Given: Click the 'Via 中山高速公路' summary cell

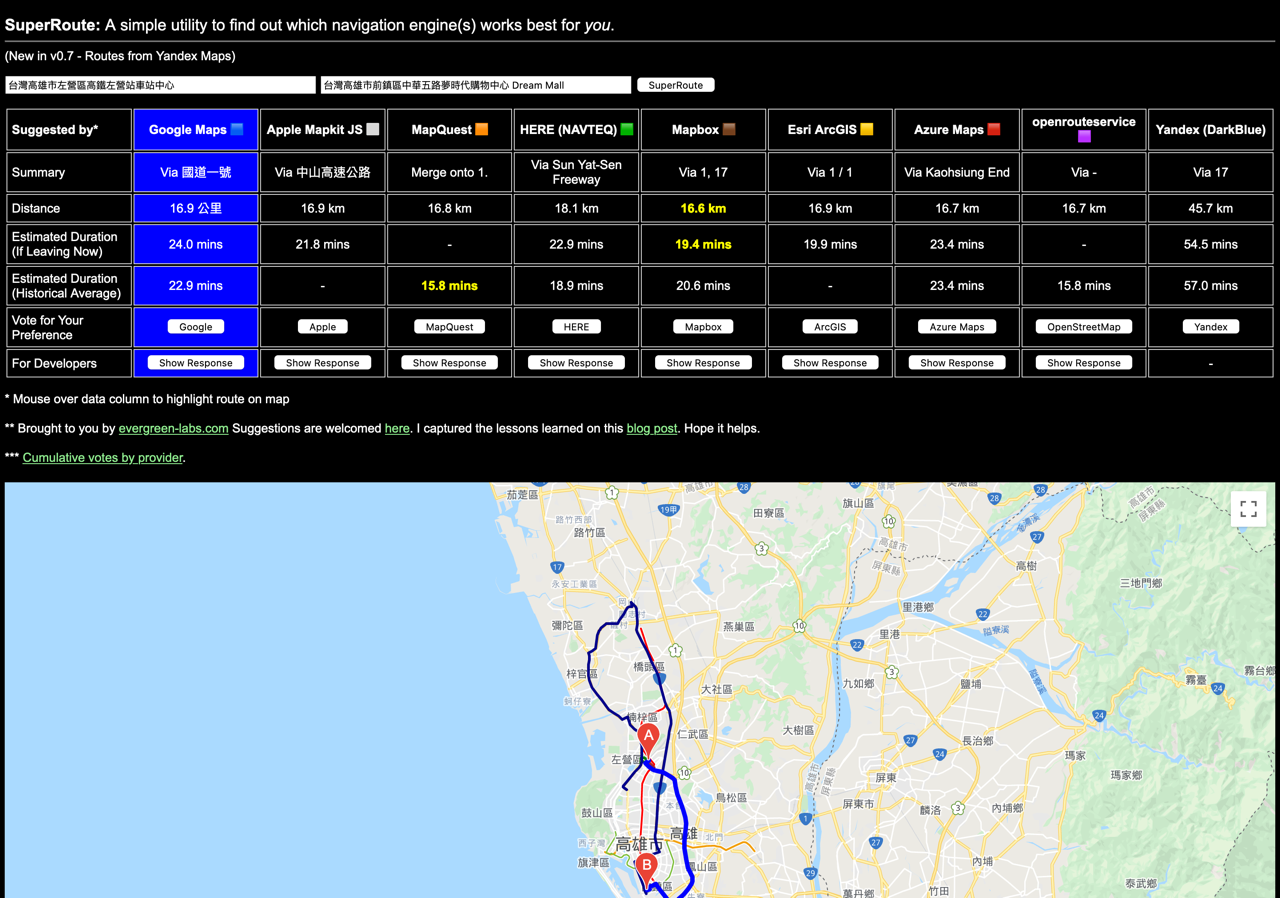Looking at the screenshot, I should [x=323, y=172].
